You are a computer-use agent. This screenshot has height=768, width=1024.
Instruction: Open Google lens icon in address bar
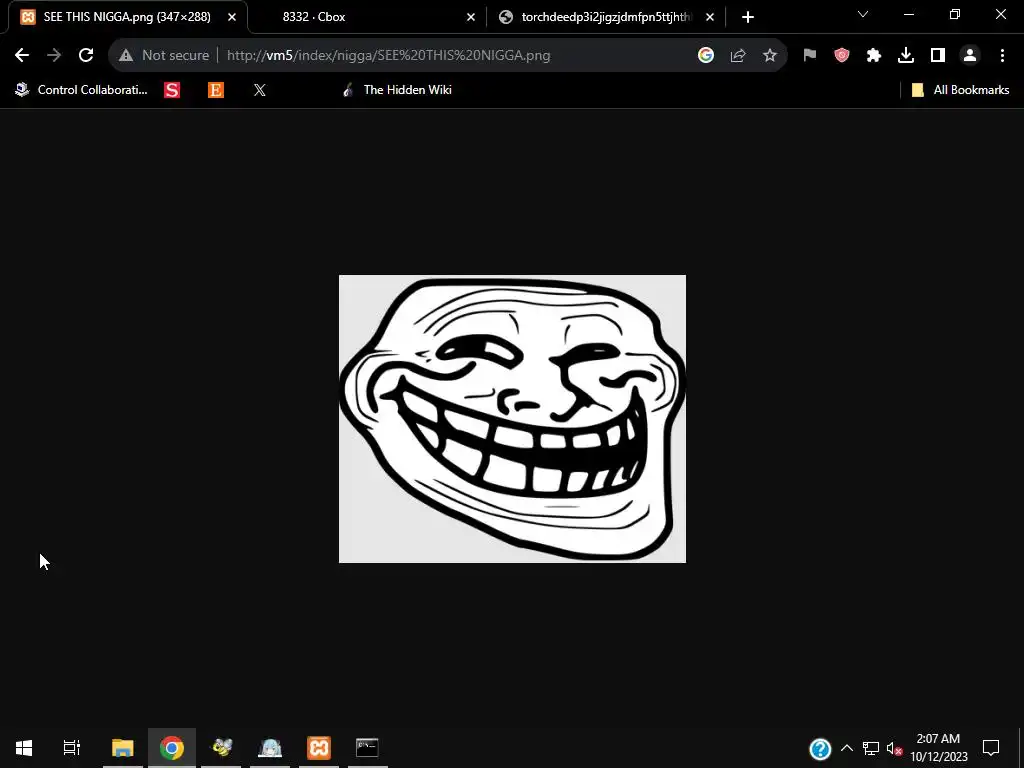[x=705, y=56]
